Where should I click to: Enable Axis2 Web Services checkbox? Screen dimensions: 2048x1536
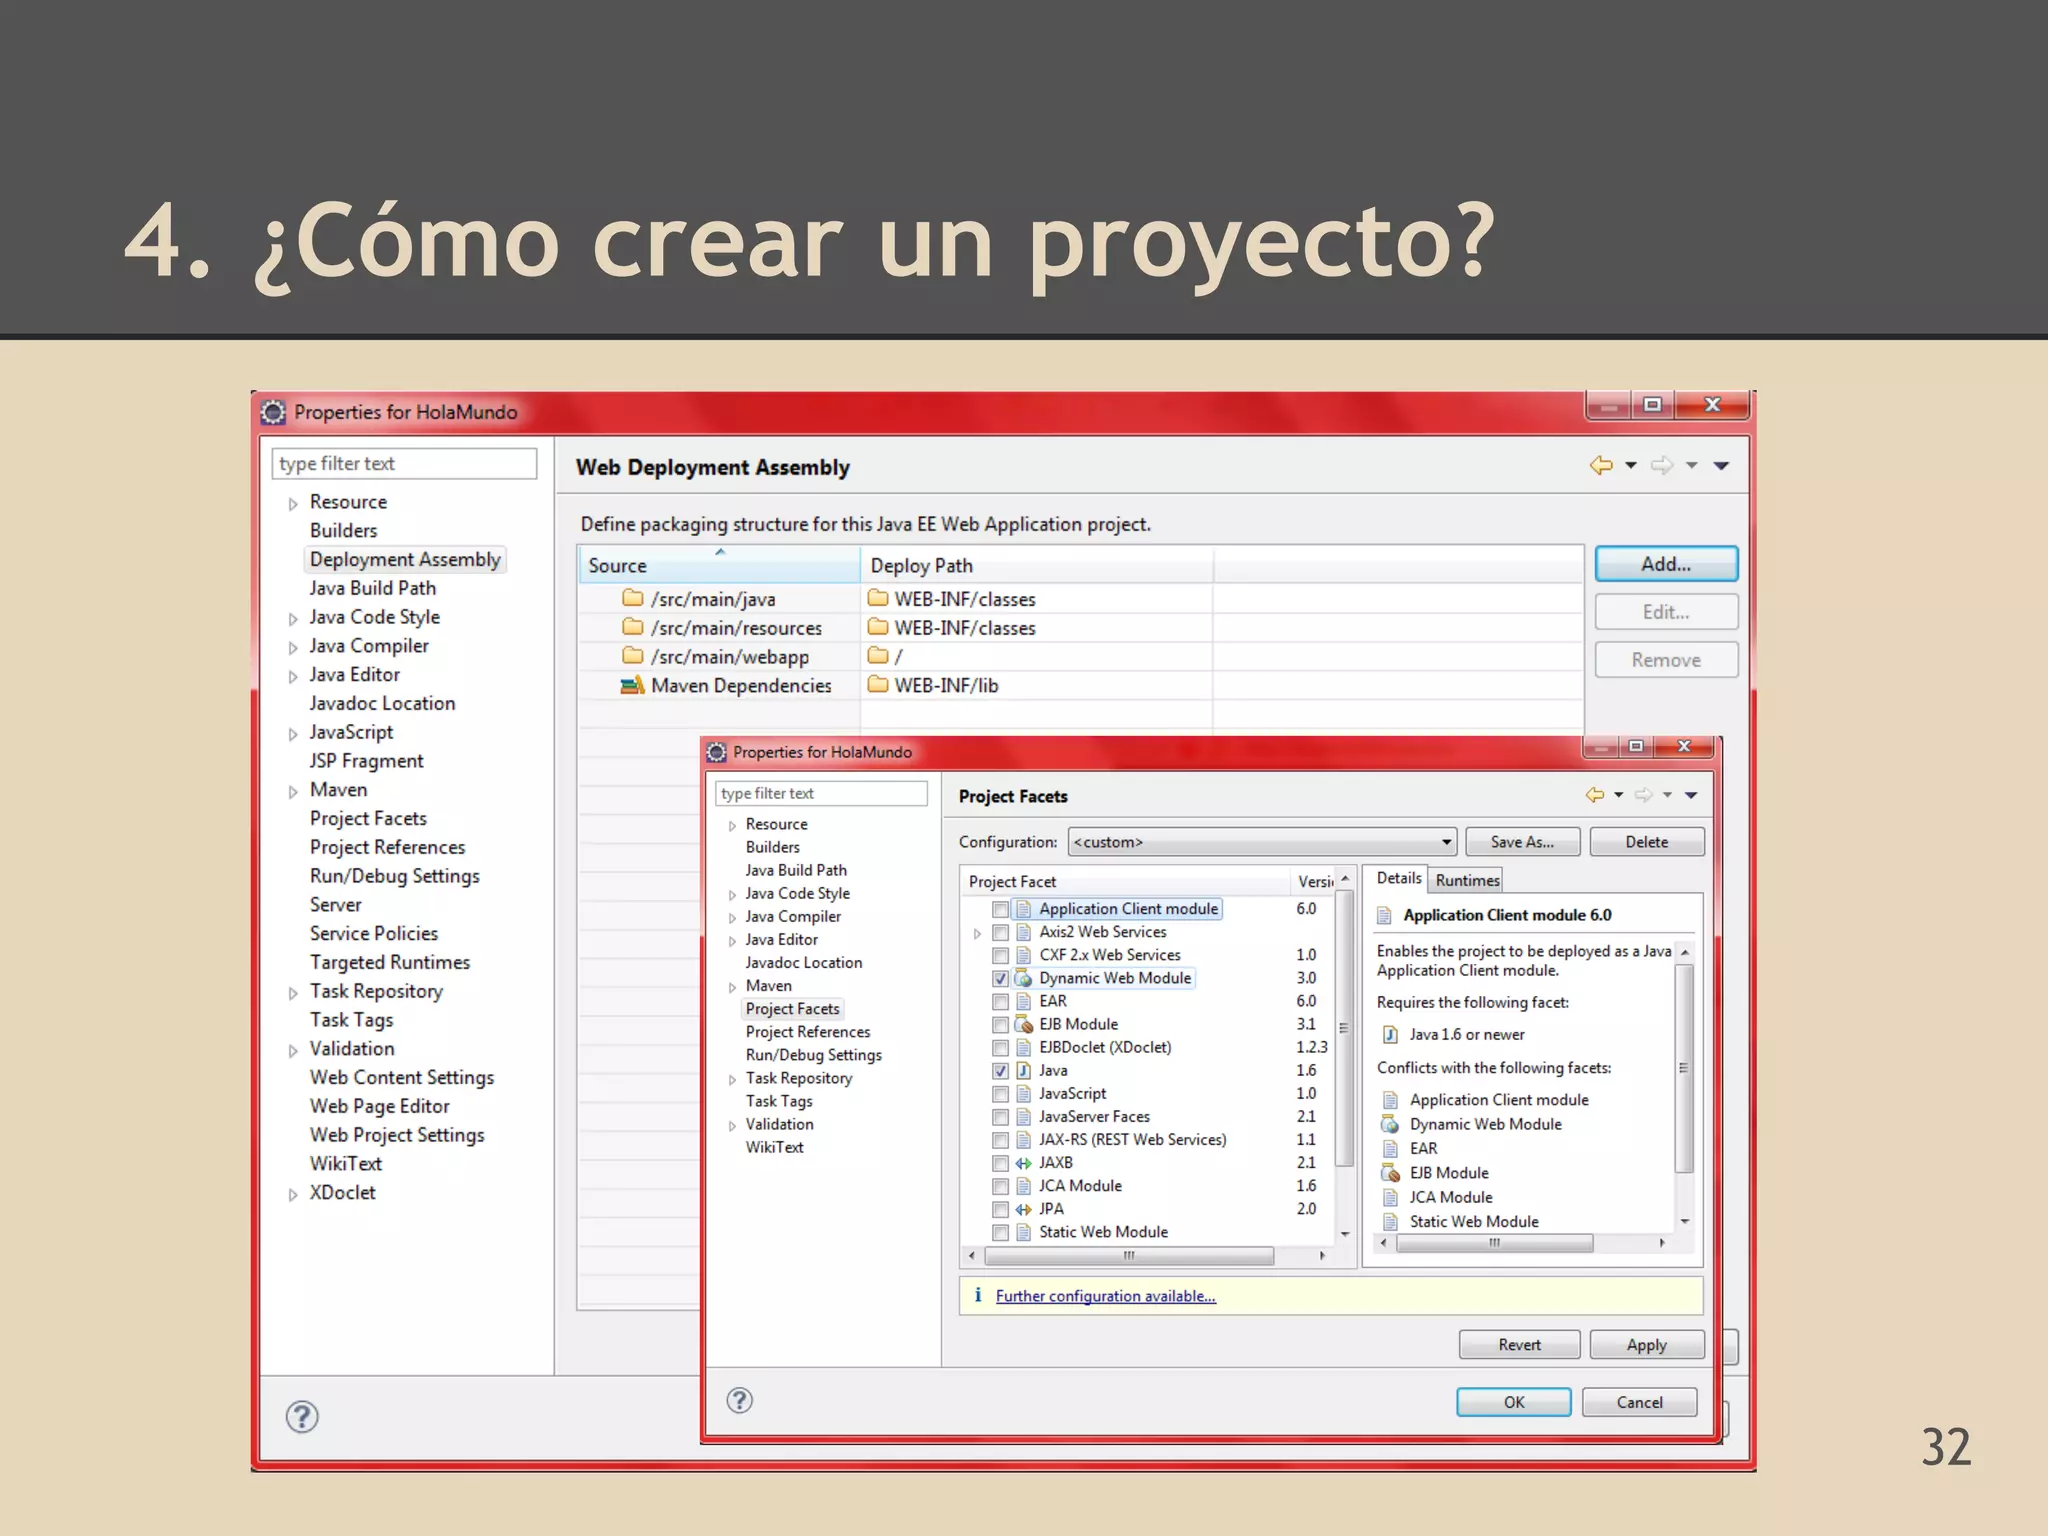1000,932
